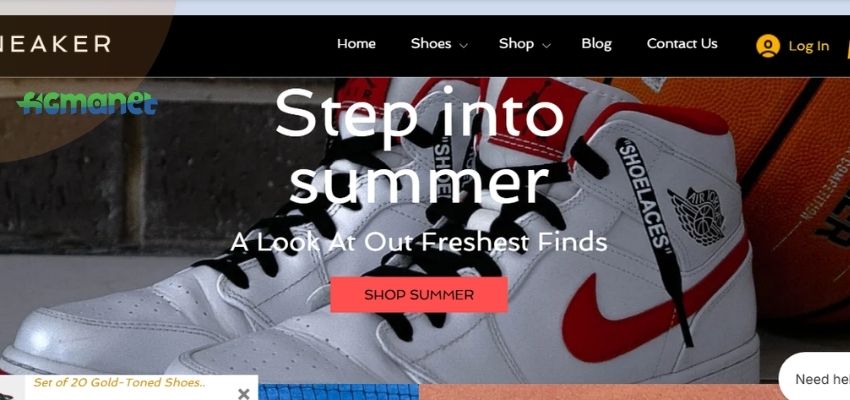Open the Shoes navigation menu
This screenshot has height=400, width=850.
point(431,44)
